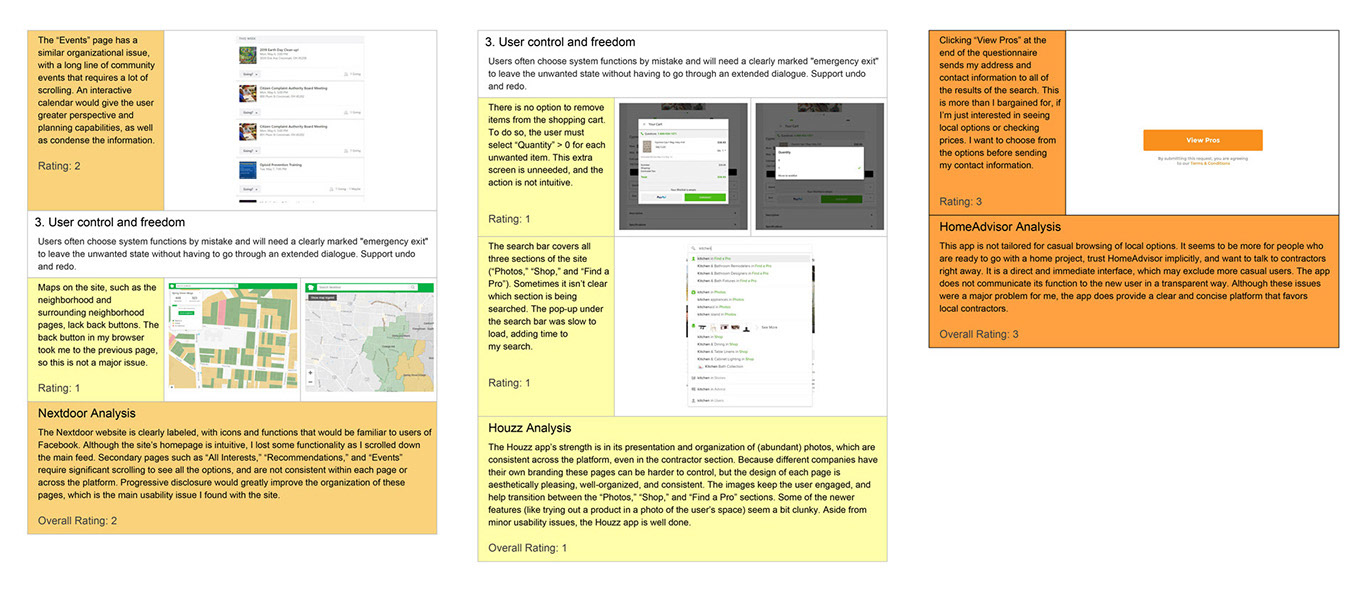Click the 2019 Earth Day Clean-up event thumbnail
This screenshot has height=589, width=1366.
(x=248, y=55)
